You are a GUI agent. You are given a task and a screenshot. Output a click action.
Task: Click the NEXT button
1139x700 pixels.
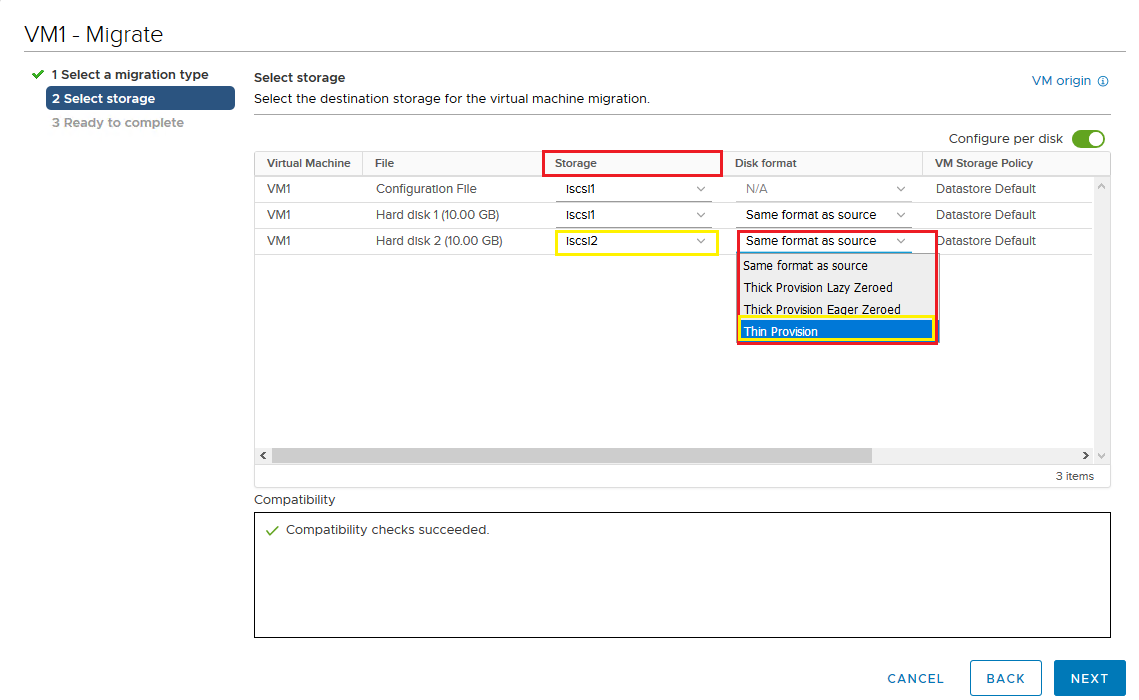coord(1089,678)
